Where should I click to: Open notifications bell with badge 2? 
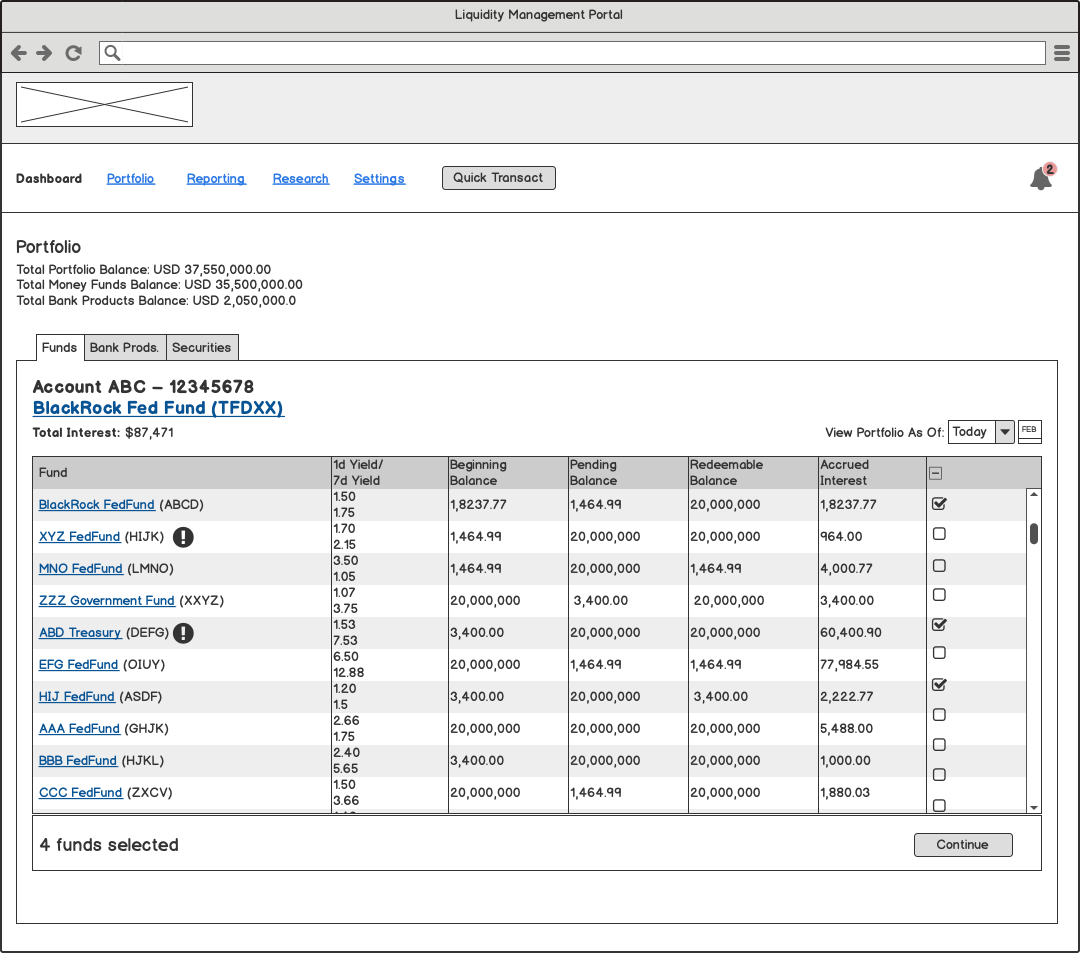(1042, 177)
